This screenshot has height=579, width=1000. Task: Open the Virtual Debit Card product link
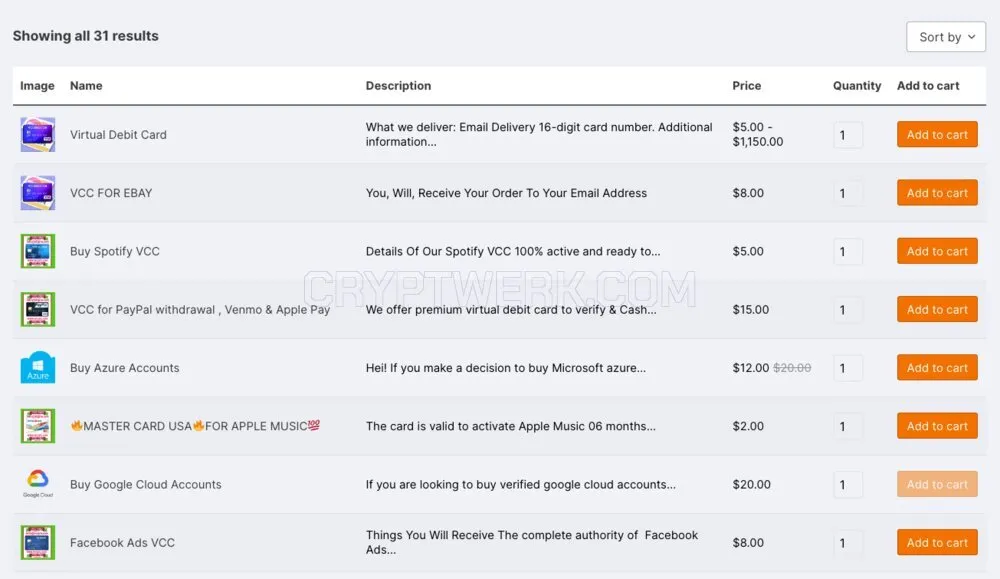click(118, 135)
